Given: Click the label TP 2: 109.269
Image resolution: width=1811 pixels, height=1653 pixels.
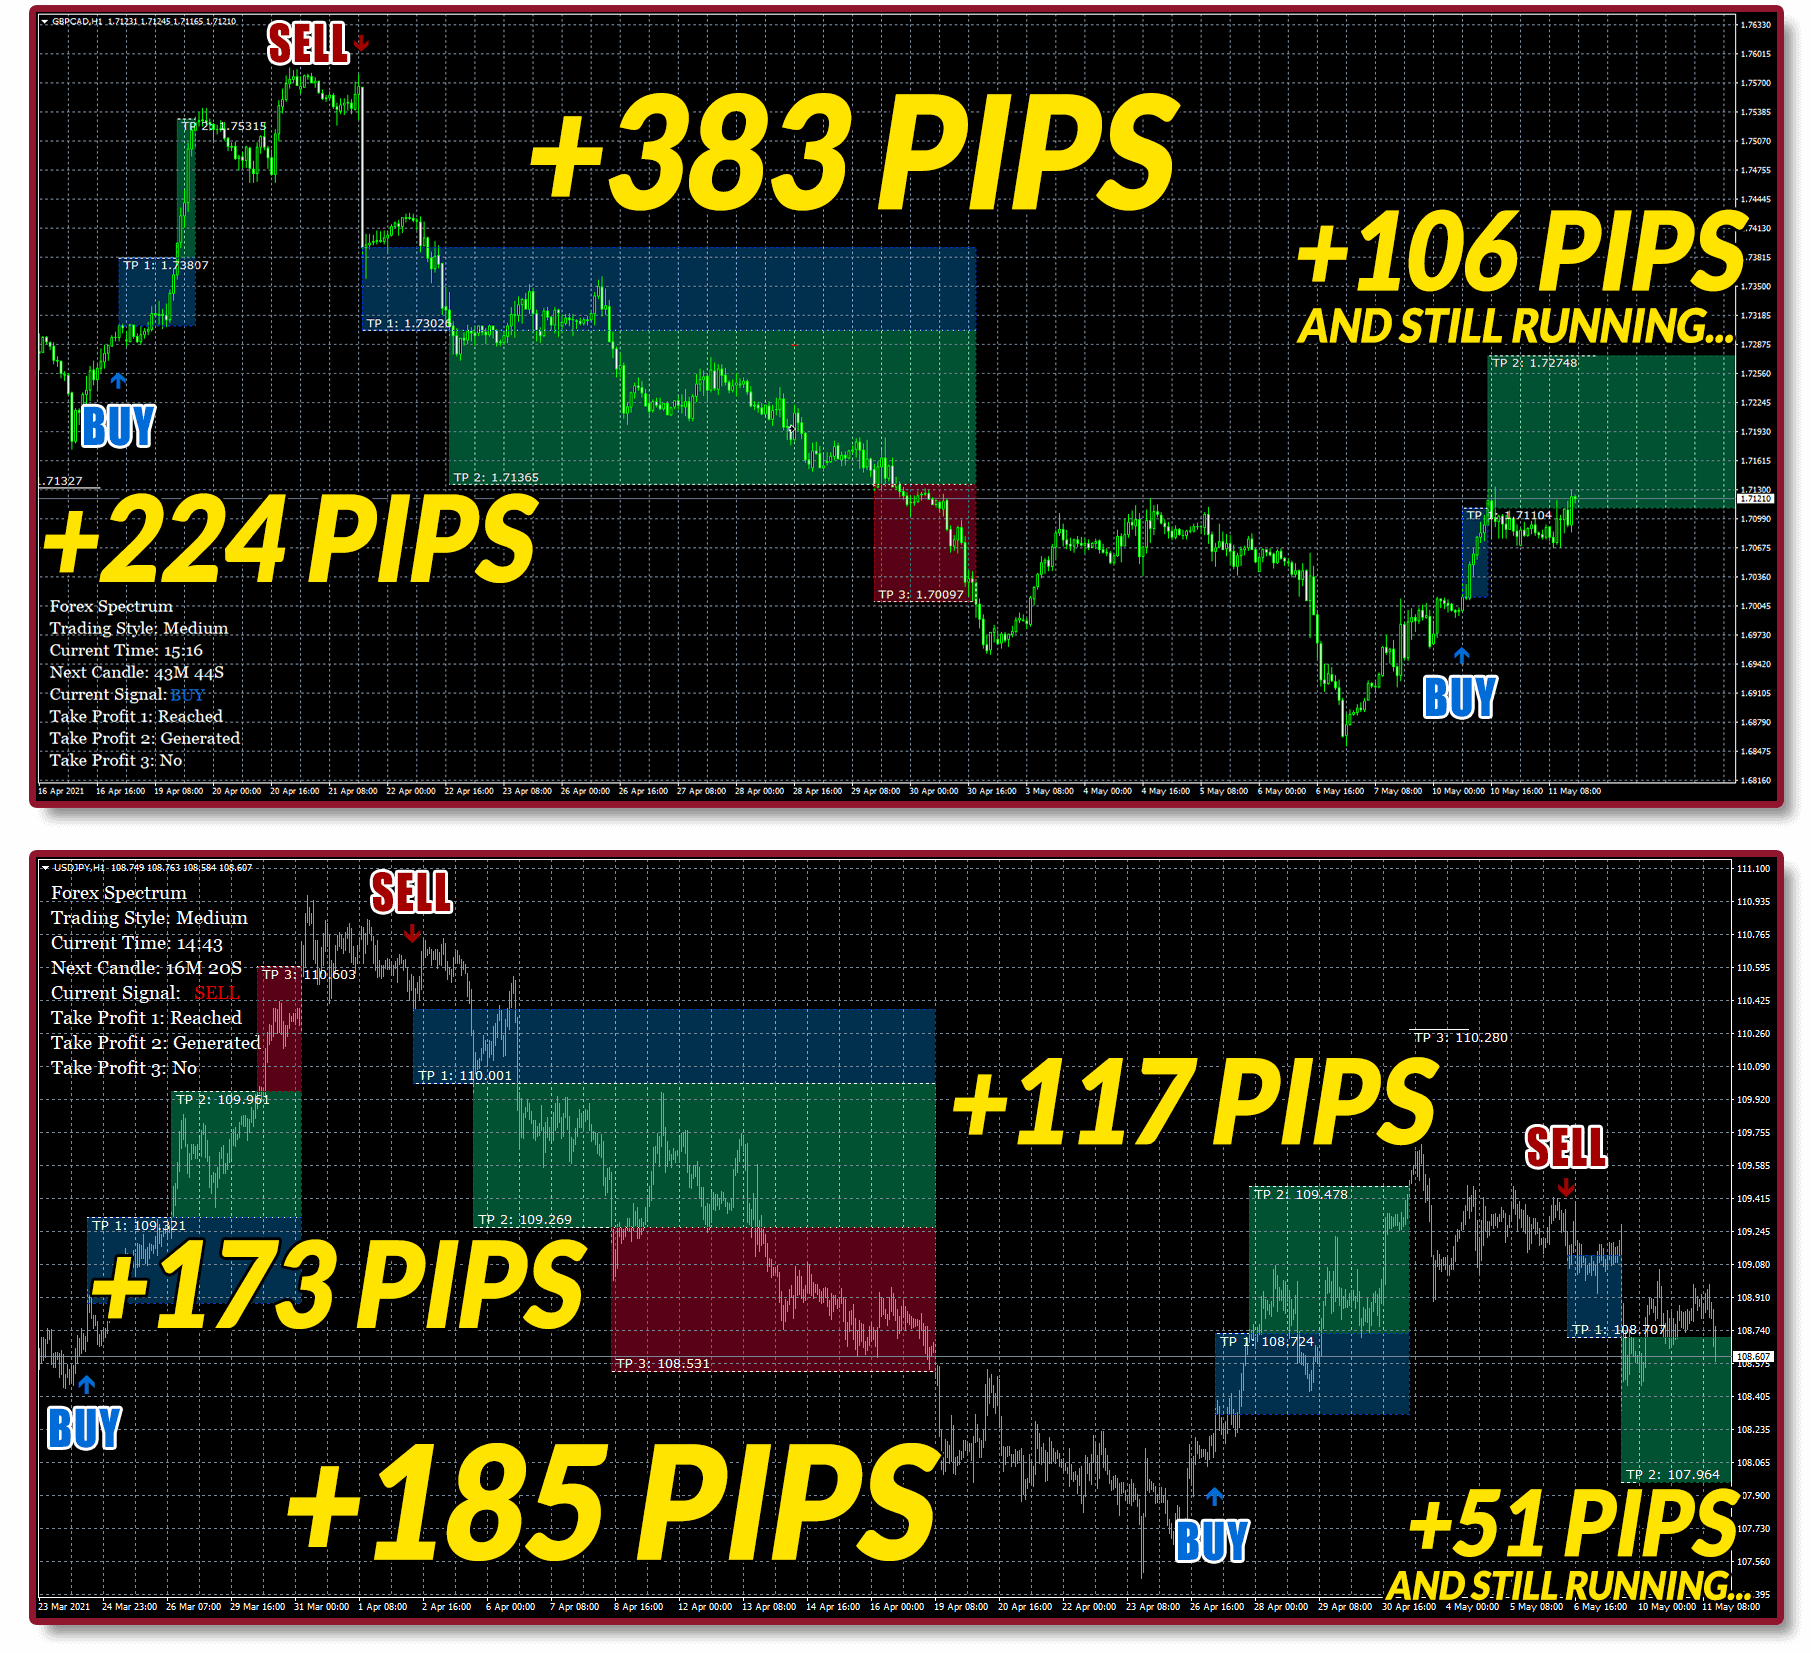Looking at the screenshot, I should point(525,1219).
